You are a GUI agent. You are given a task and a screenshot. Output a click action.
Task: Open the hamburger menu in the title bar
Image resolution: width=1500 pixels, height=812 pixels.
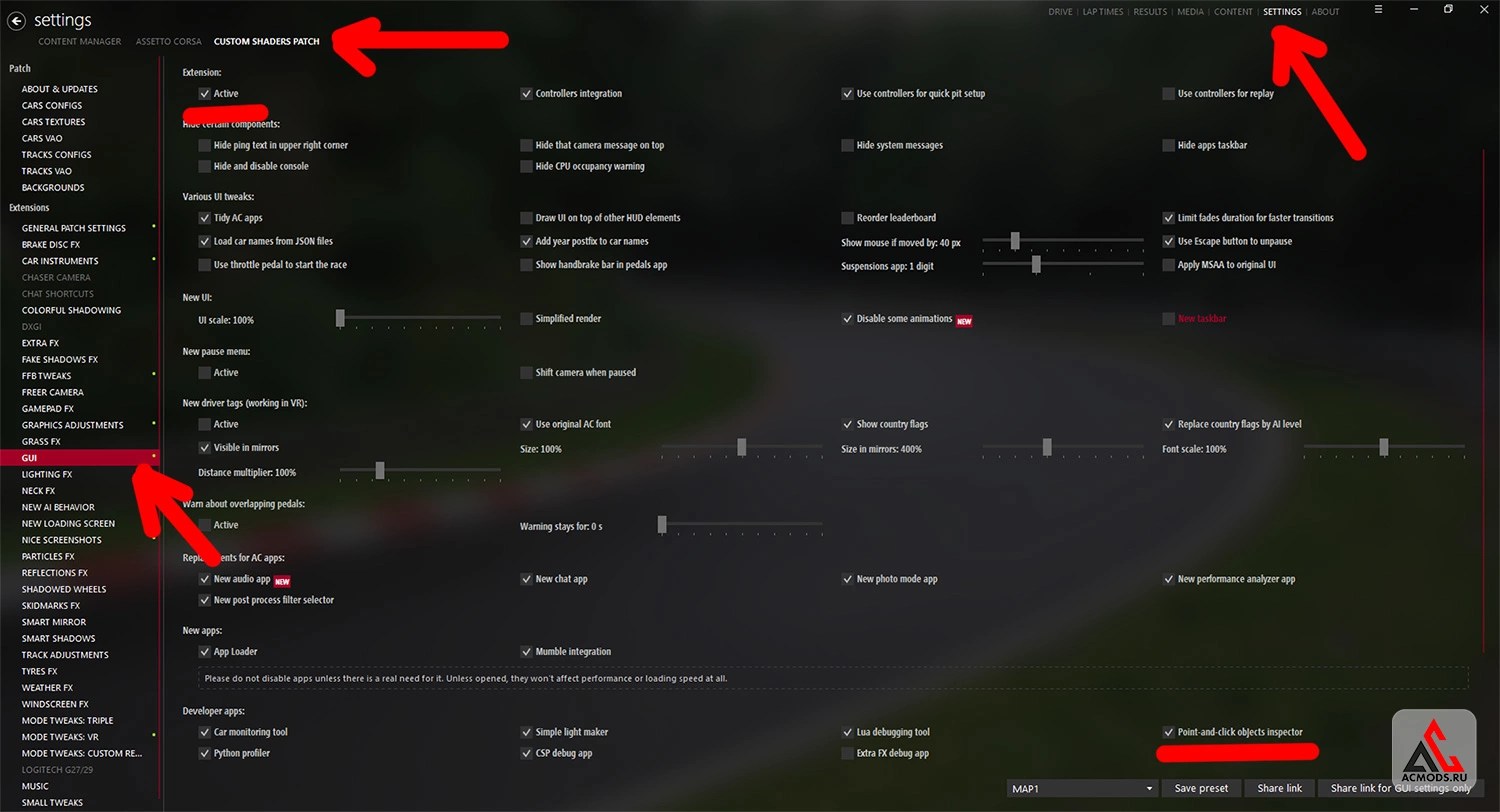click(x=1377, y=9)
